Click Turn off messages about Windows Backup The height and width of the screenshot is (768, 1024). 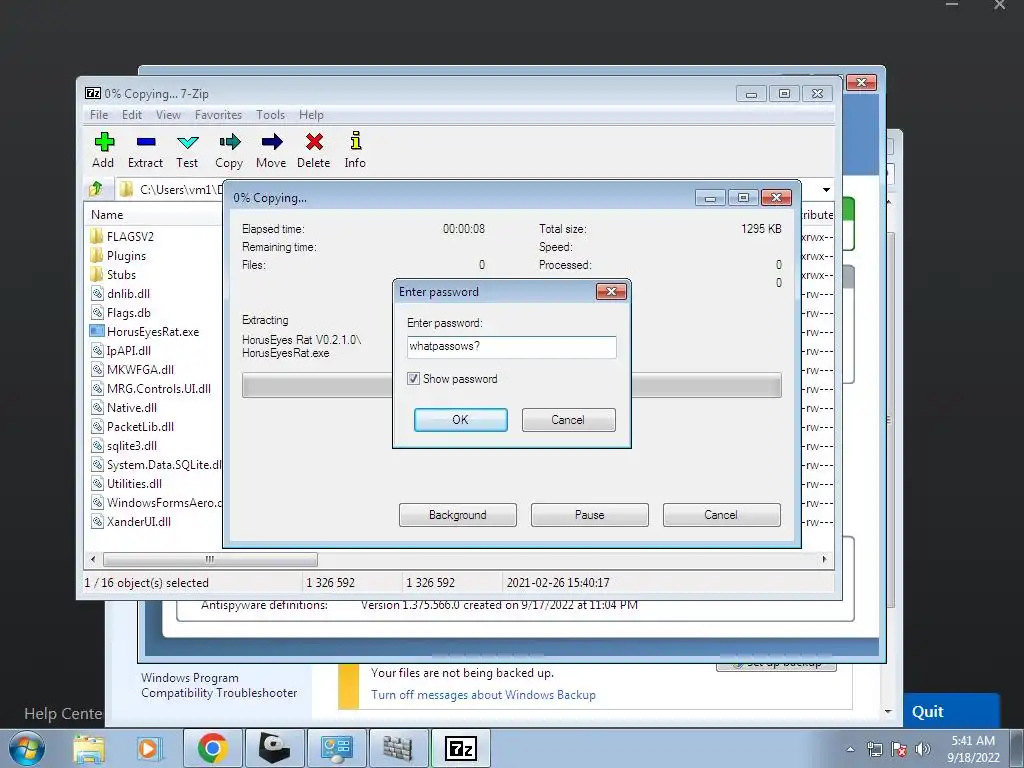[483, 695]
